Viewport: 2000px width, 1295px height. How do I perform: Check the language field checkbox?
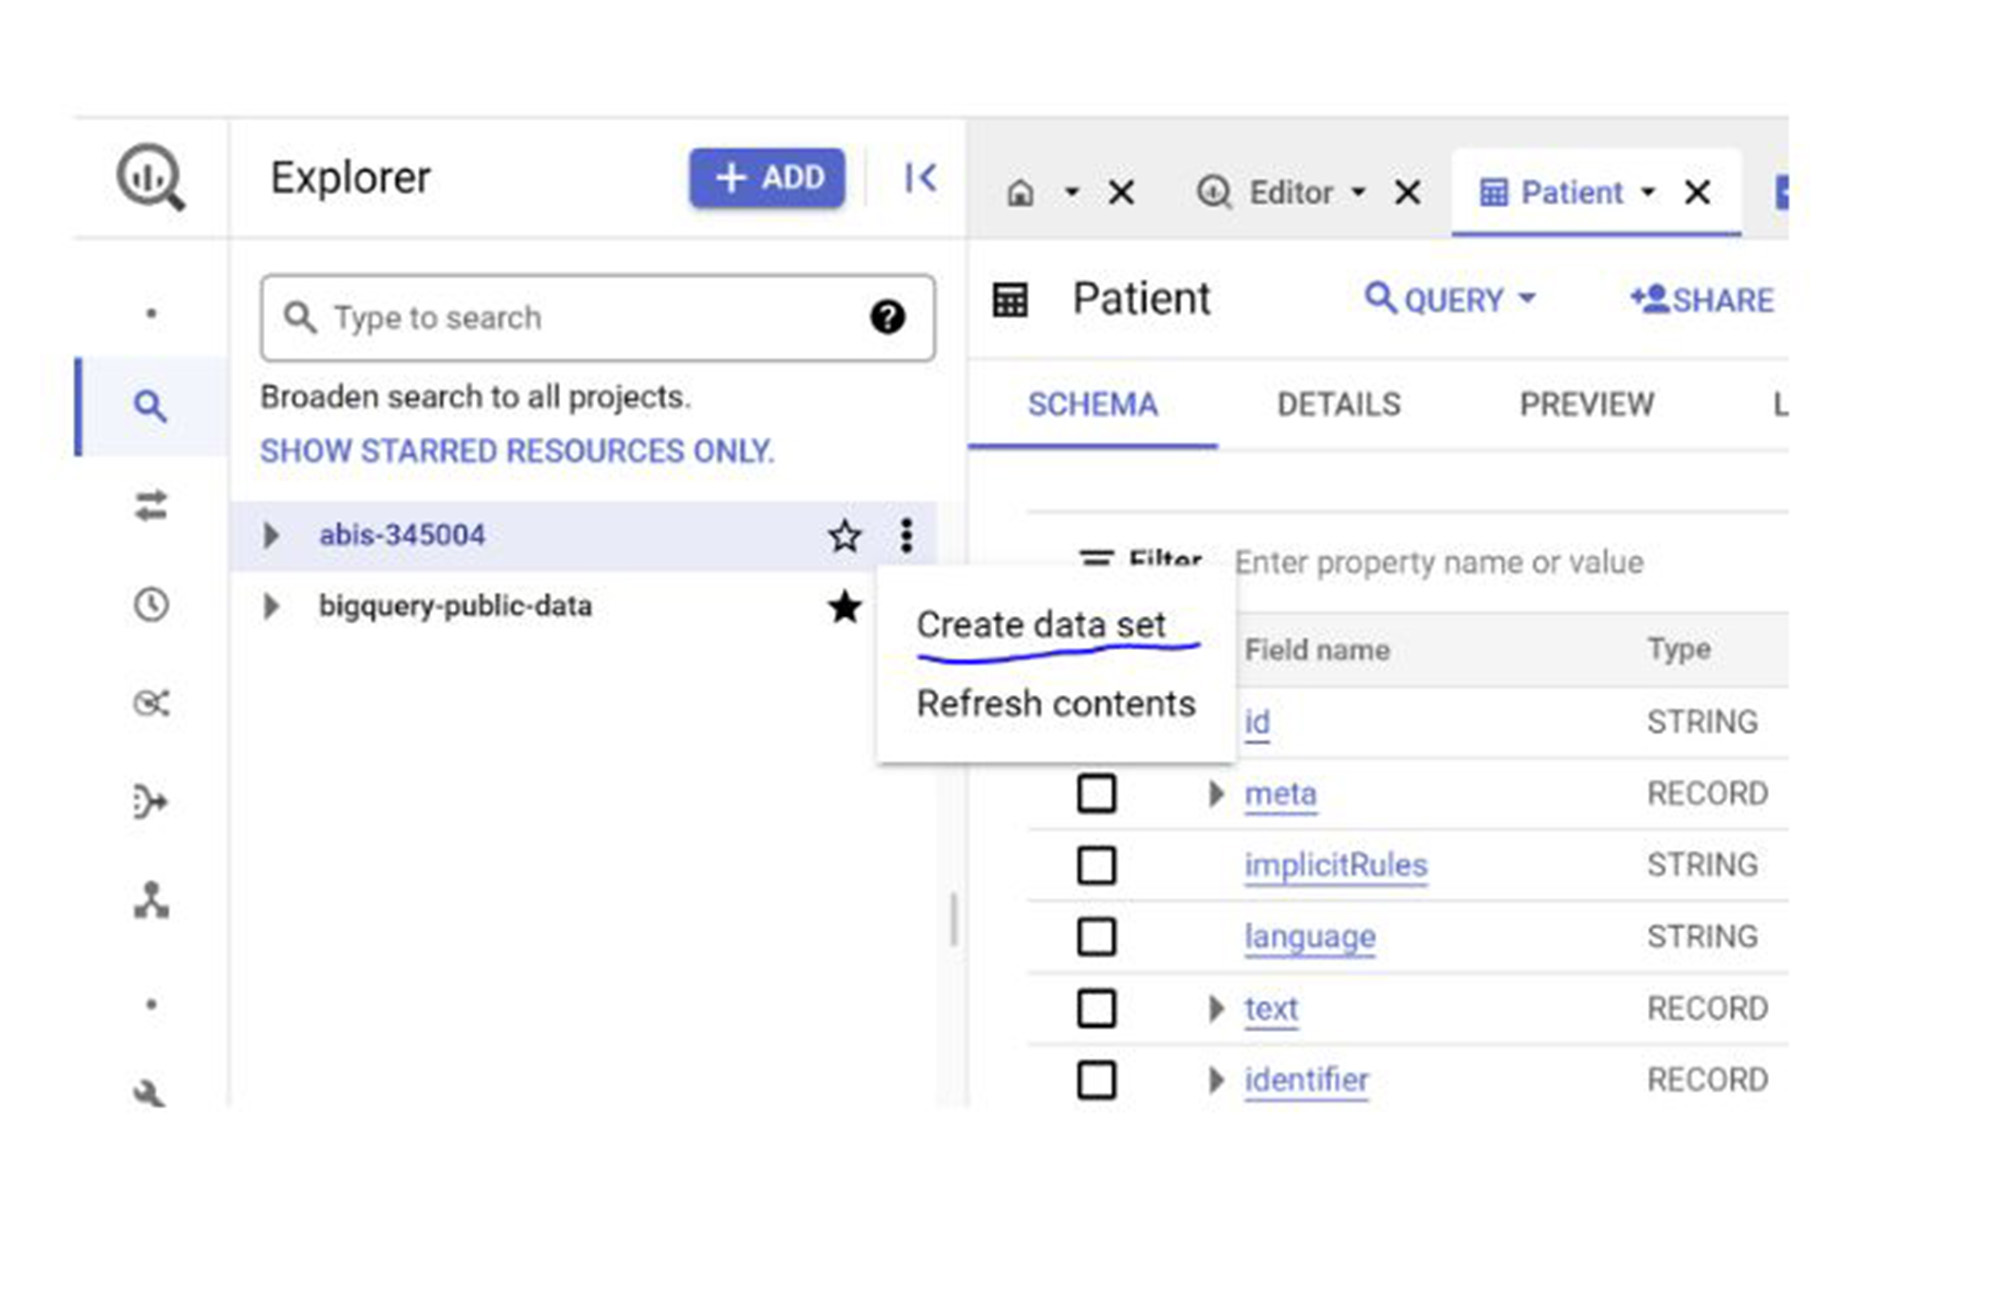1097,937
